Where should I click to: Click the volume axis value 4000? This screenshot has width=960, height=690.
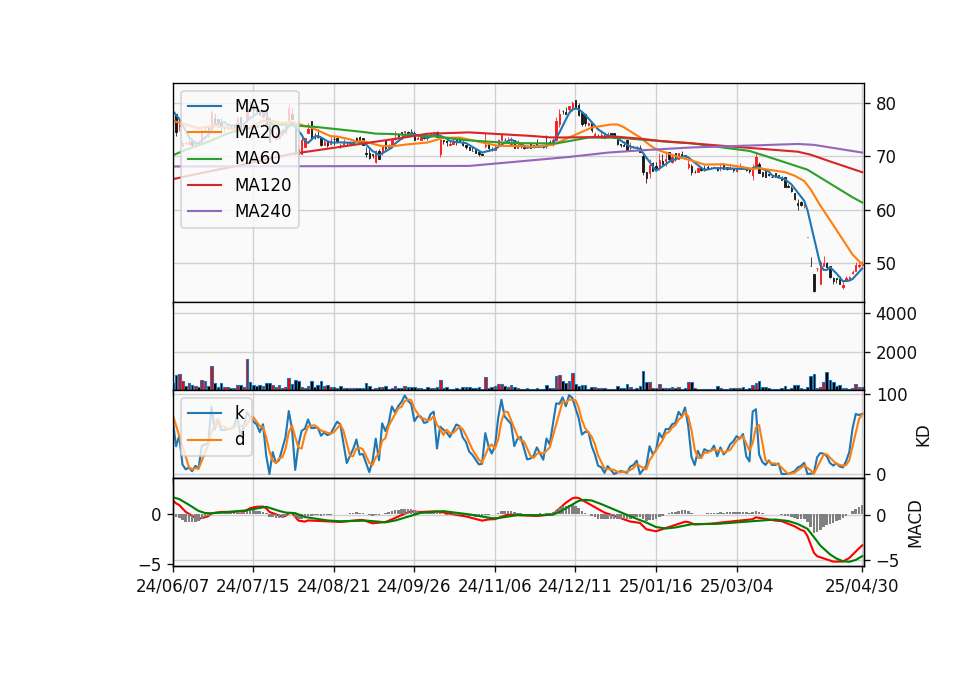tap(896, 314)
